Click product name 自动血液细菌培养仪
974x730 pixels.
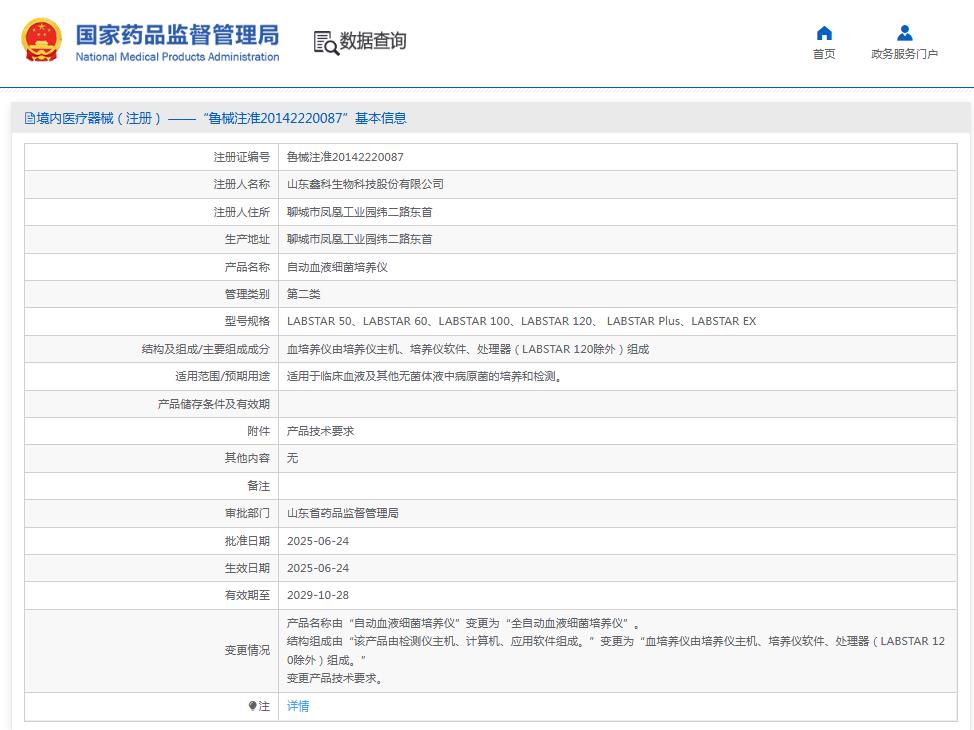point(337,267)
